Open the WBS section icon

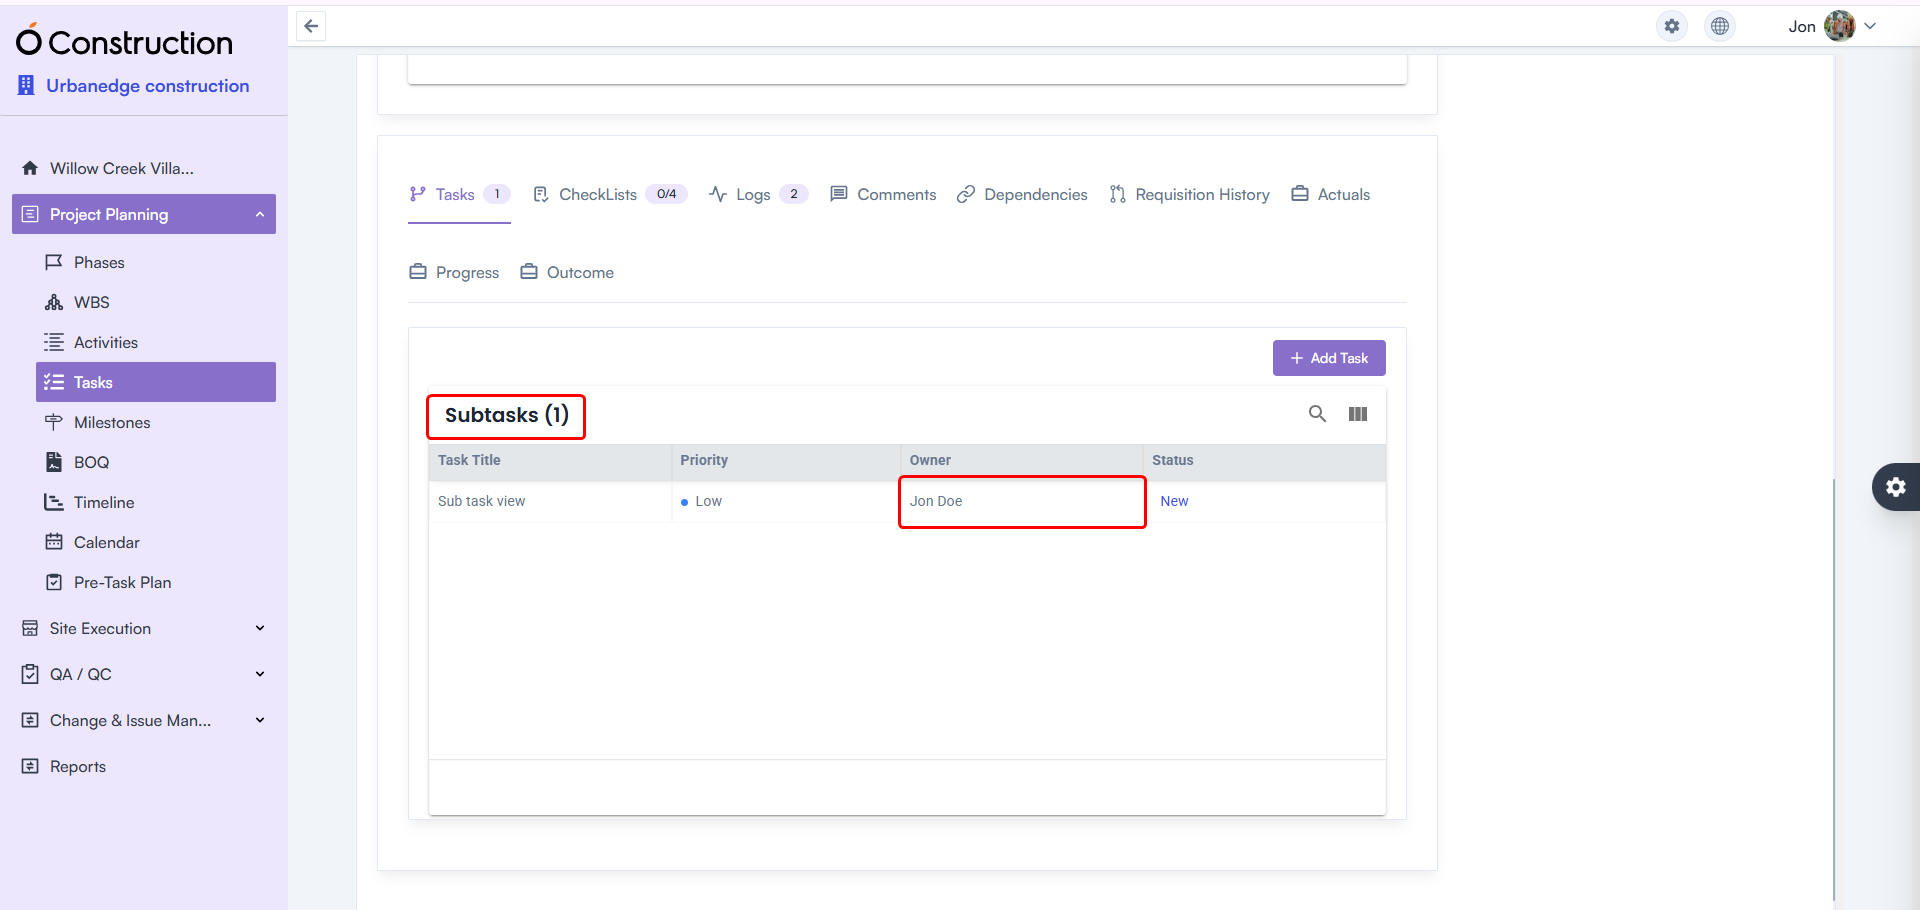click(56, 302)
